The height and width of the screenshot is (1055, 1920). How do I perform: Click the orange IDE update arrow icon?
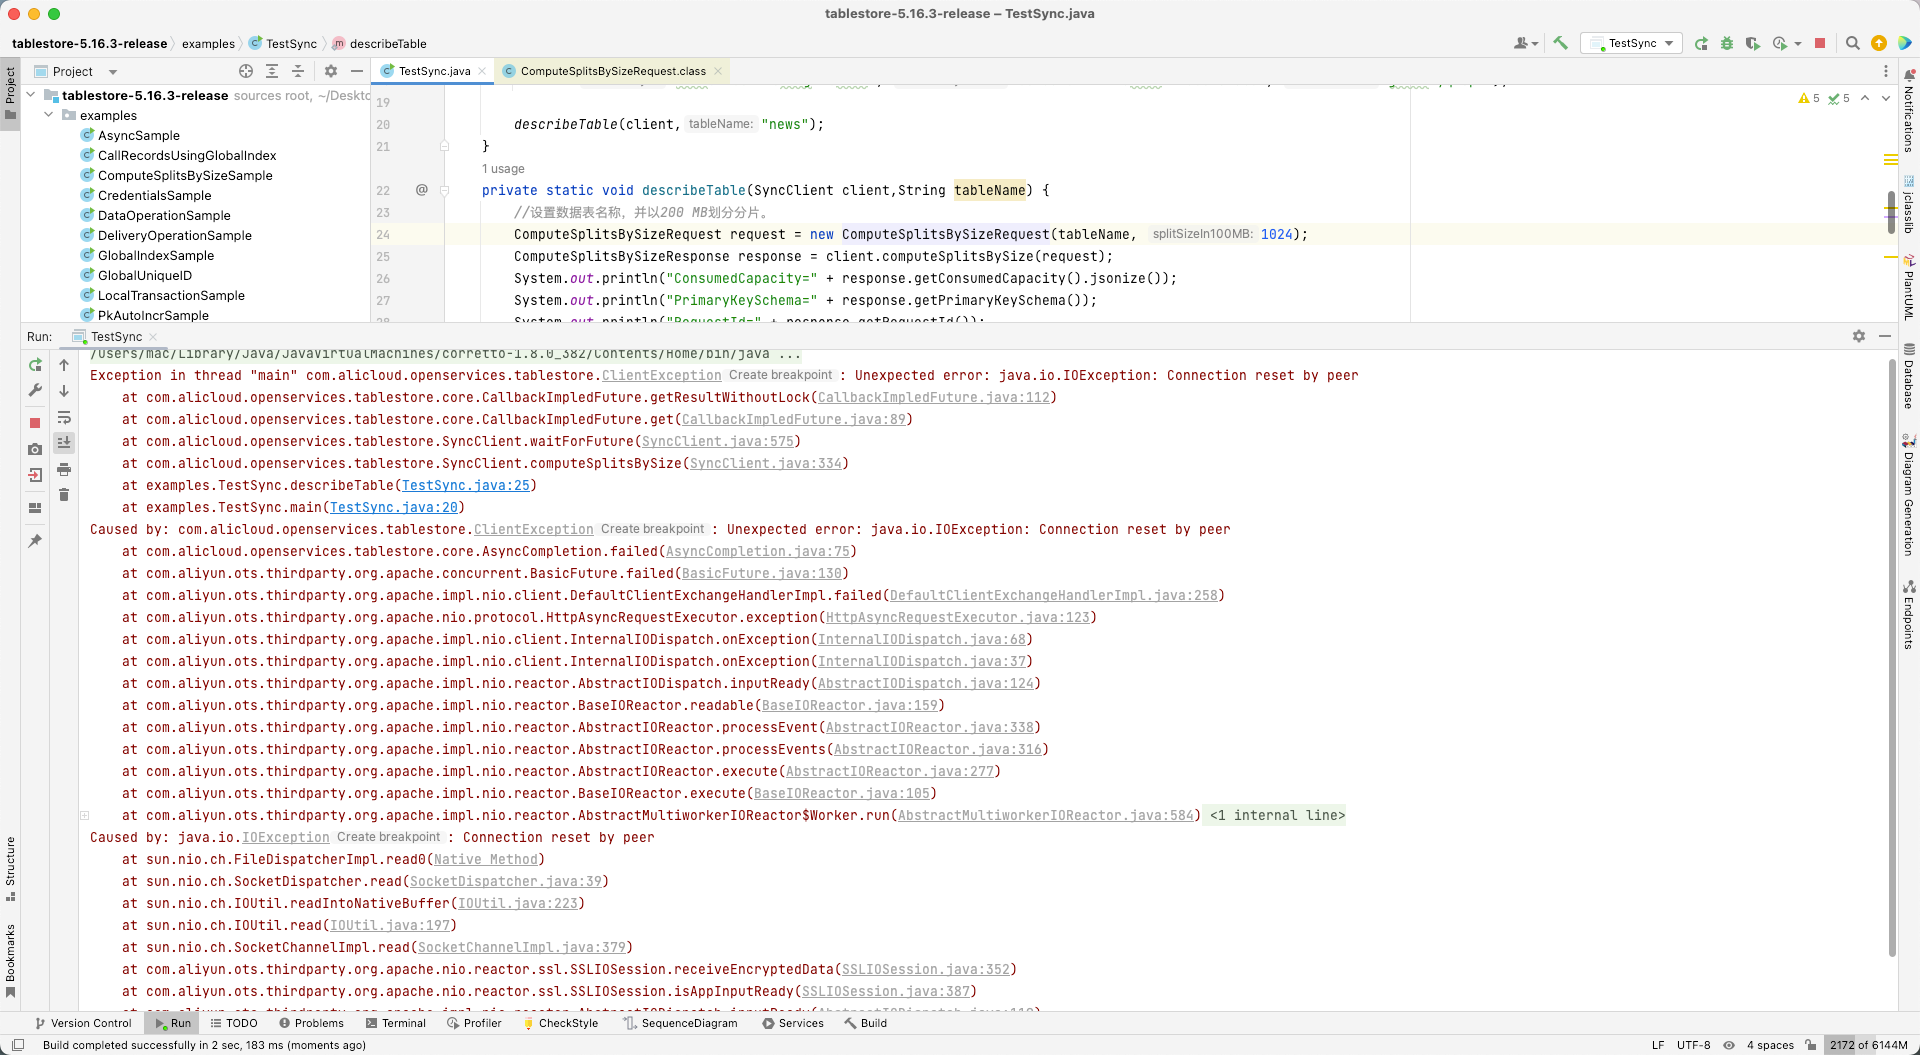1879,43
